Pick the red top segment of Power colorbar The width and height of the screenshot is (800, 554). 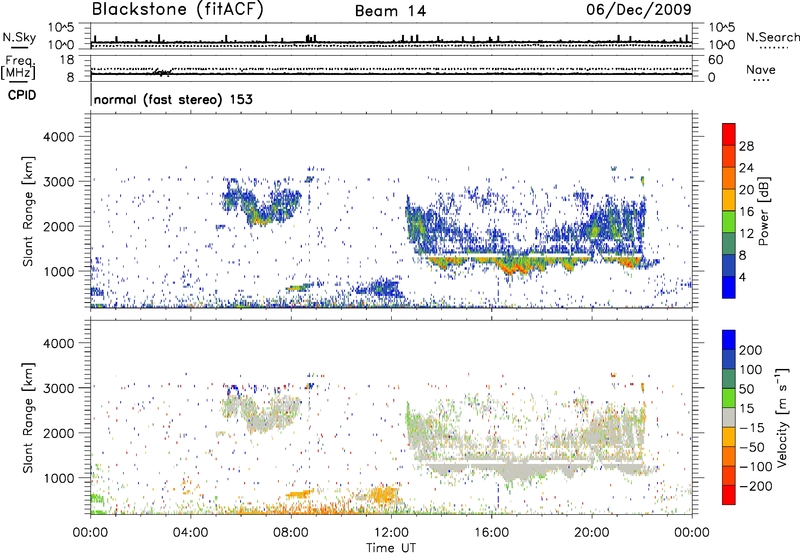pos(729,134)
